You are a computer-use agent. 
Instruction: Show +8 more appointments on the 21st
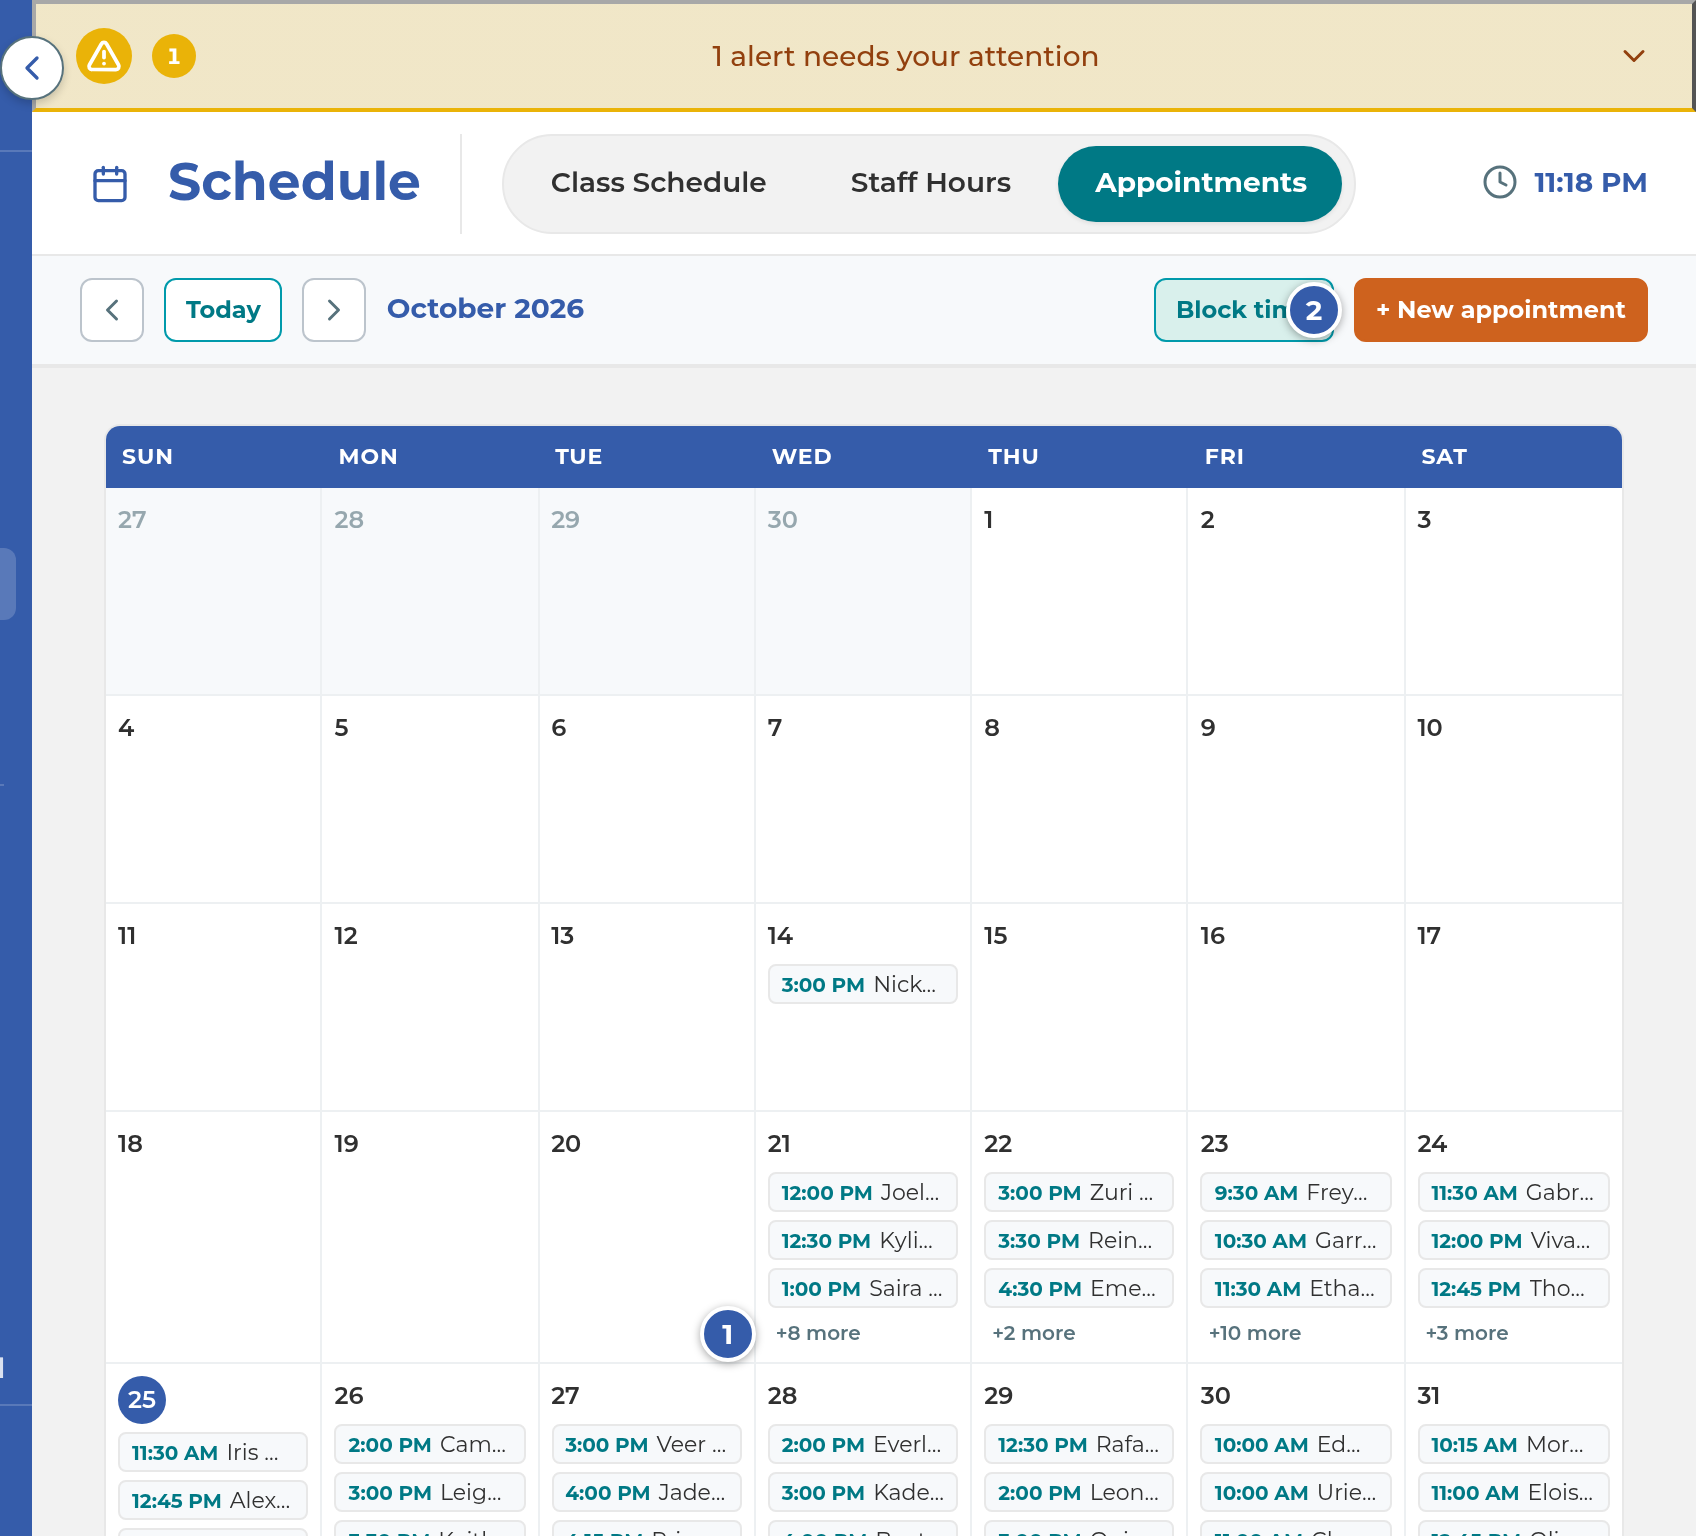[x=818, y=1333]
